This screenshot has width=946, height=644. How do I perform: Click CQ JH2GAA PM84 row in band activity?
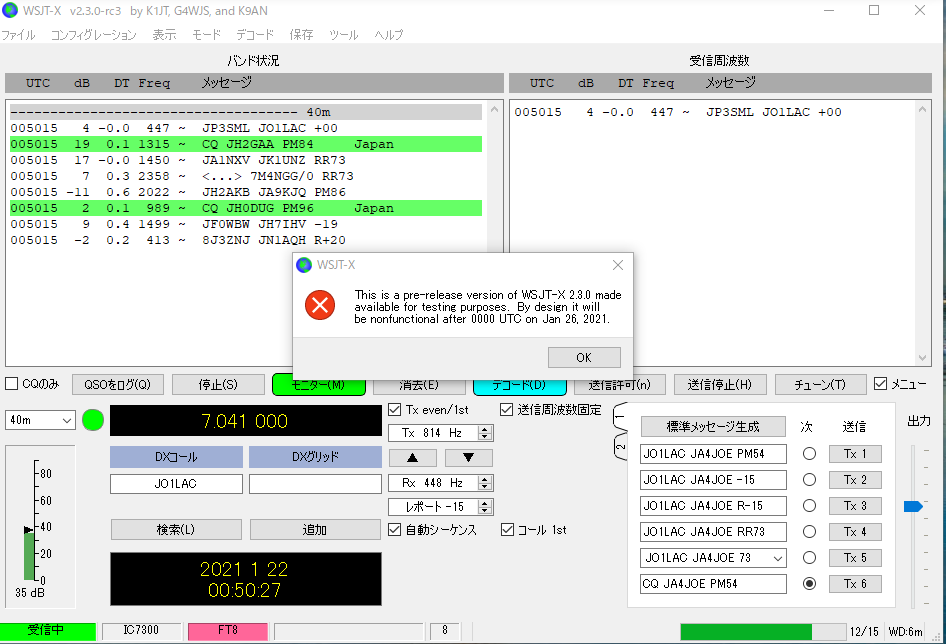[246, 144]
